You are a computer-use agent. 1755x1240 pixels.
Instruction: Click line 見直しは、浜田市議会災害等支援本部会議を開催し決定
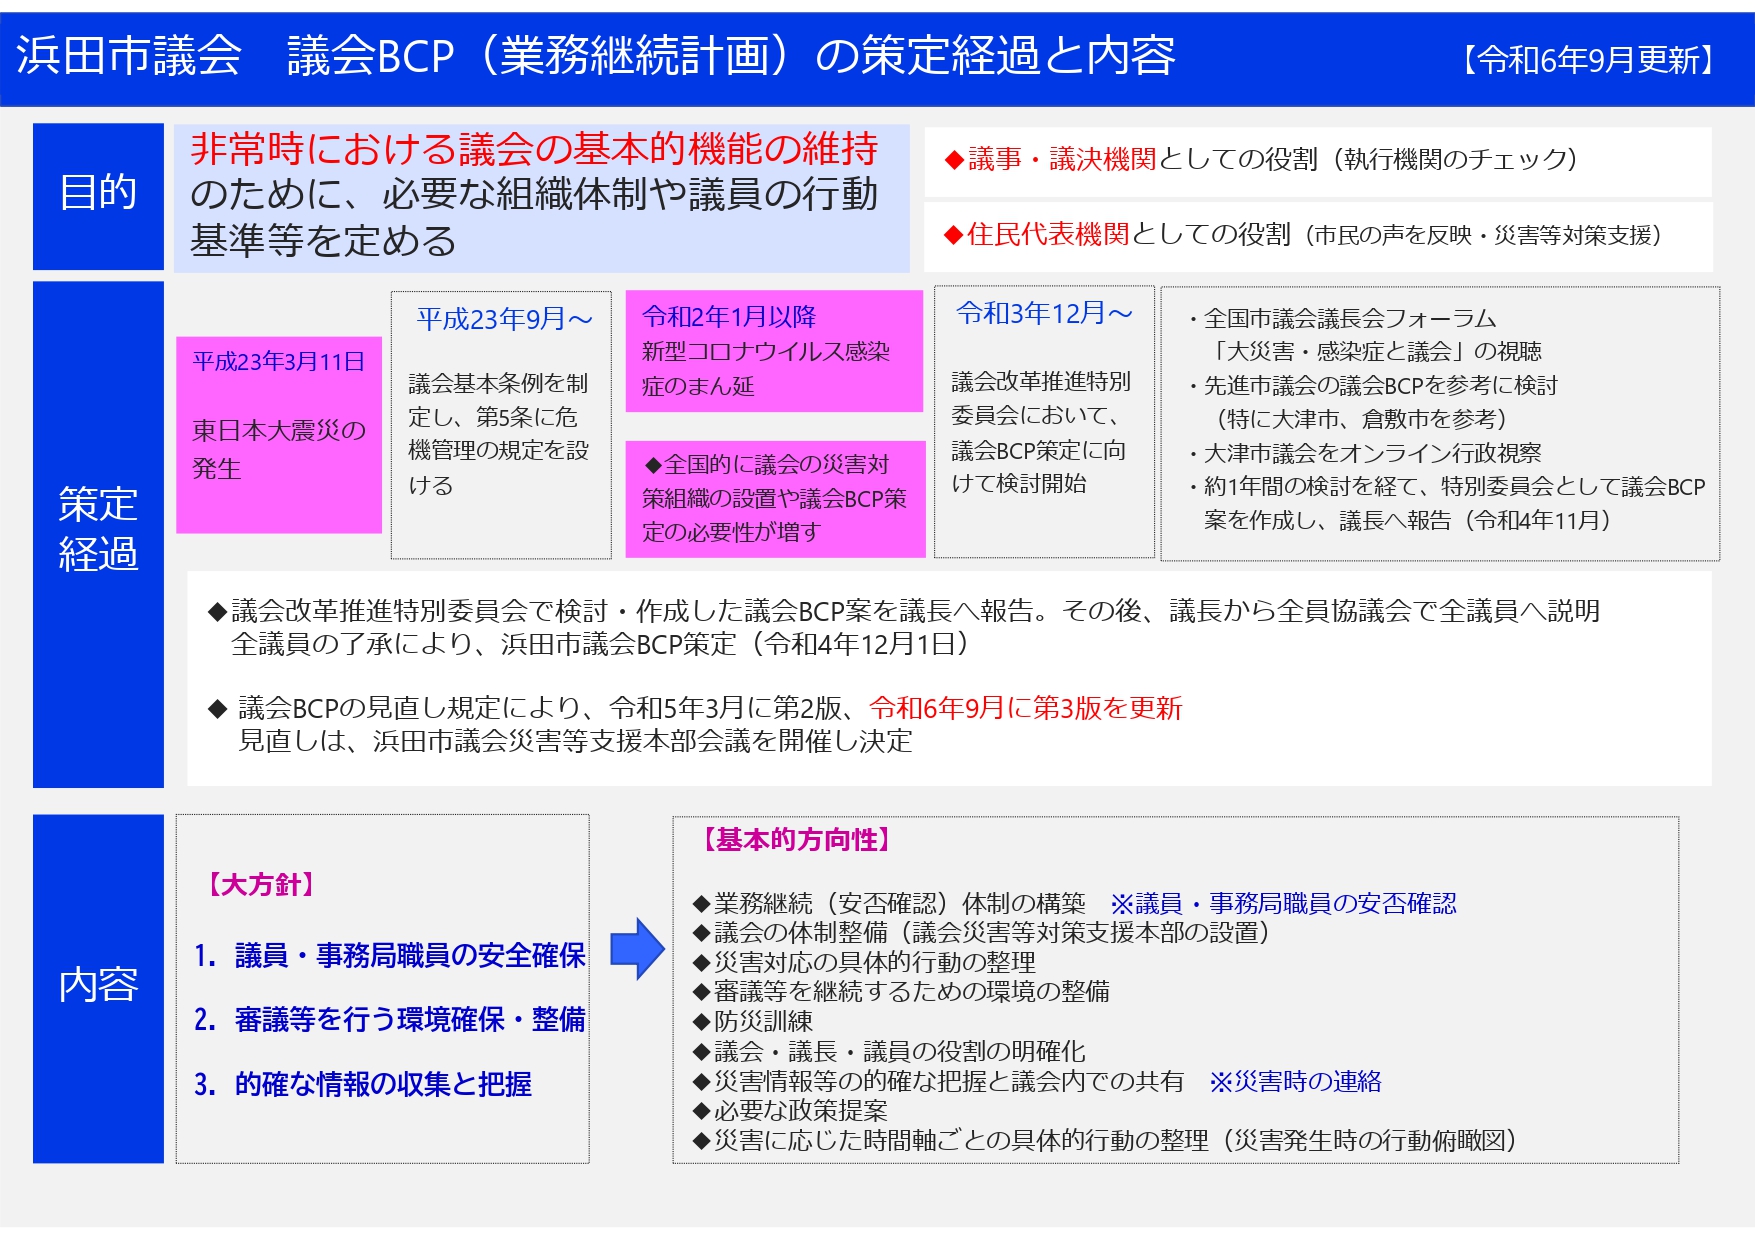575,741
